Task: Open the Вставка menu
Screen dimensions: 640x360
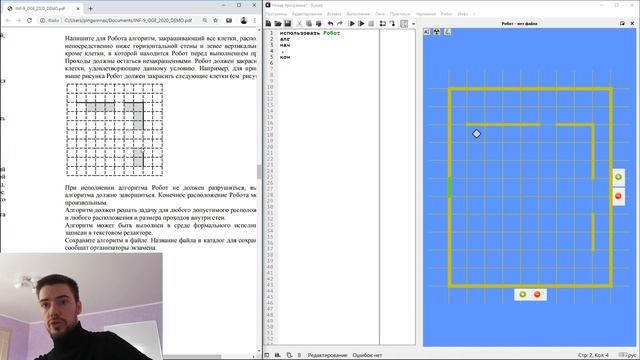Action: click(334, 14)
